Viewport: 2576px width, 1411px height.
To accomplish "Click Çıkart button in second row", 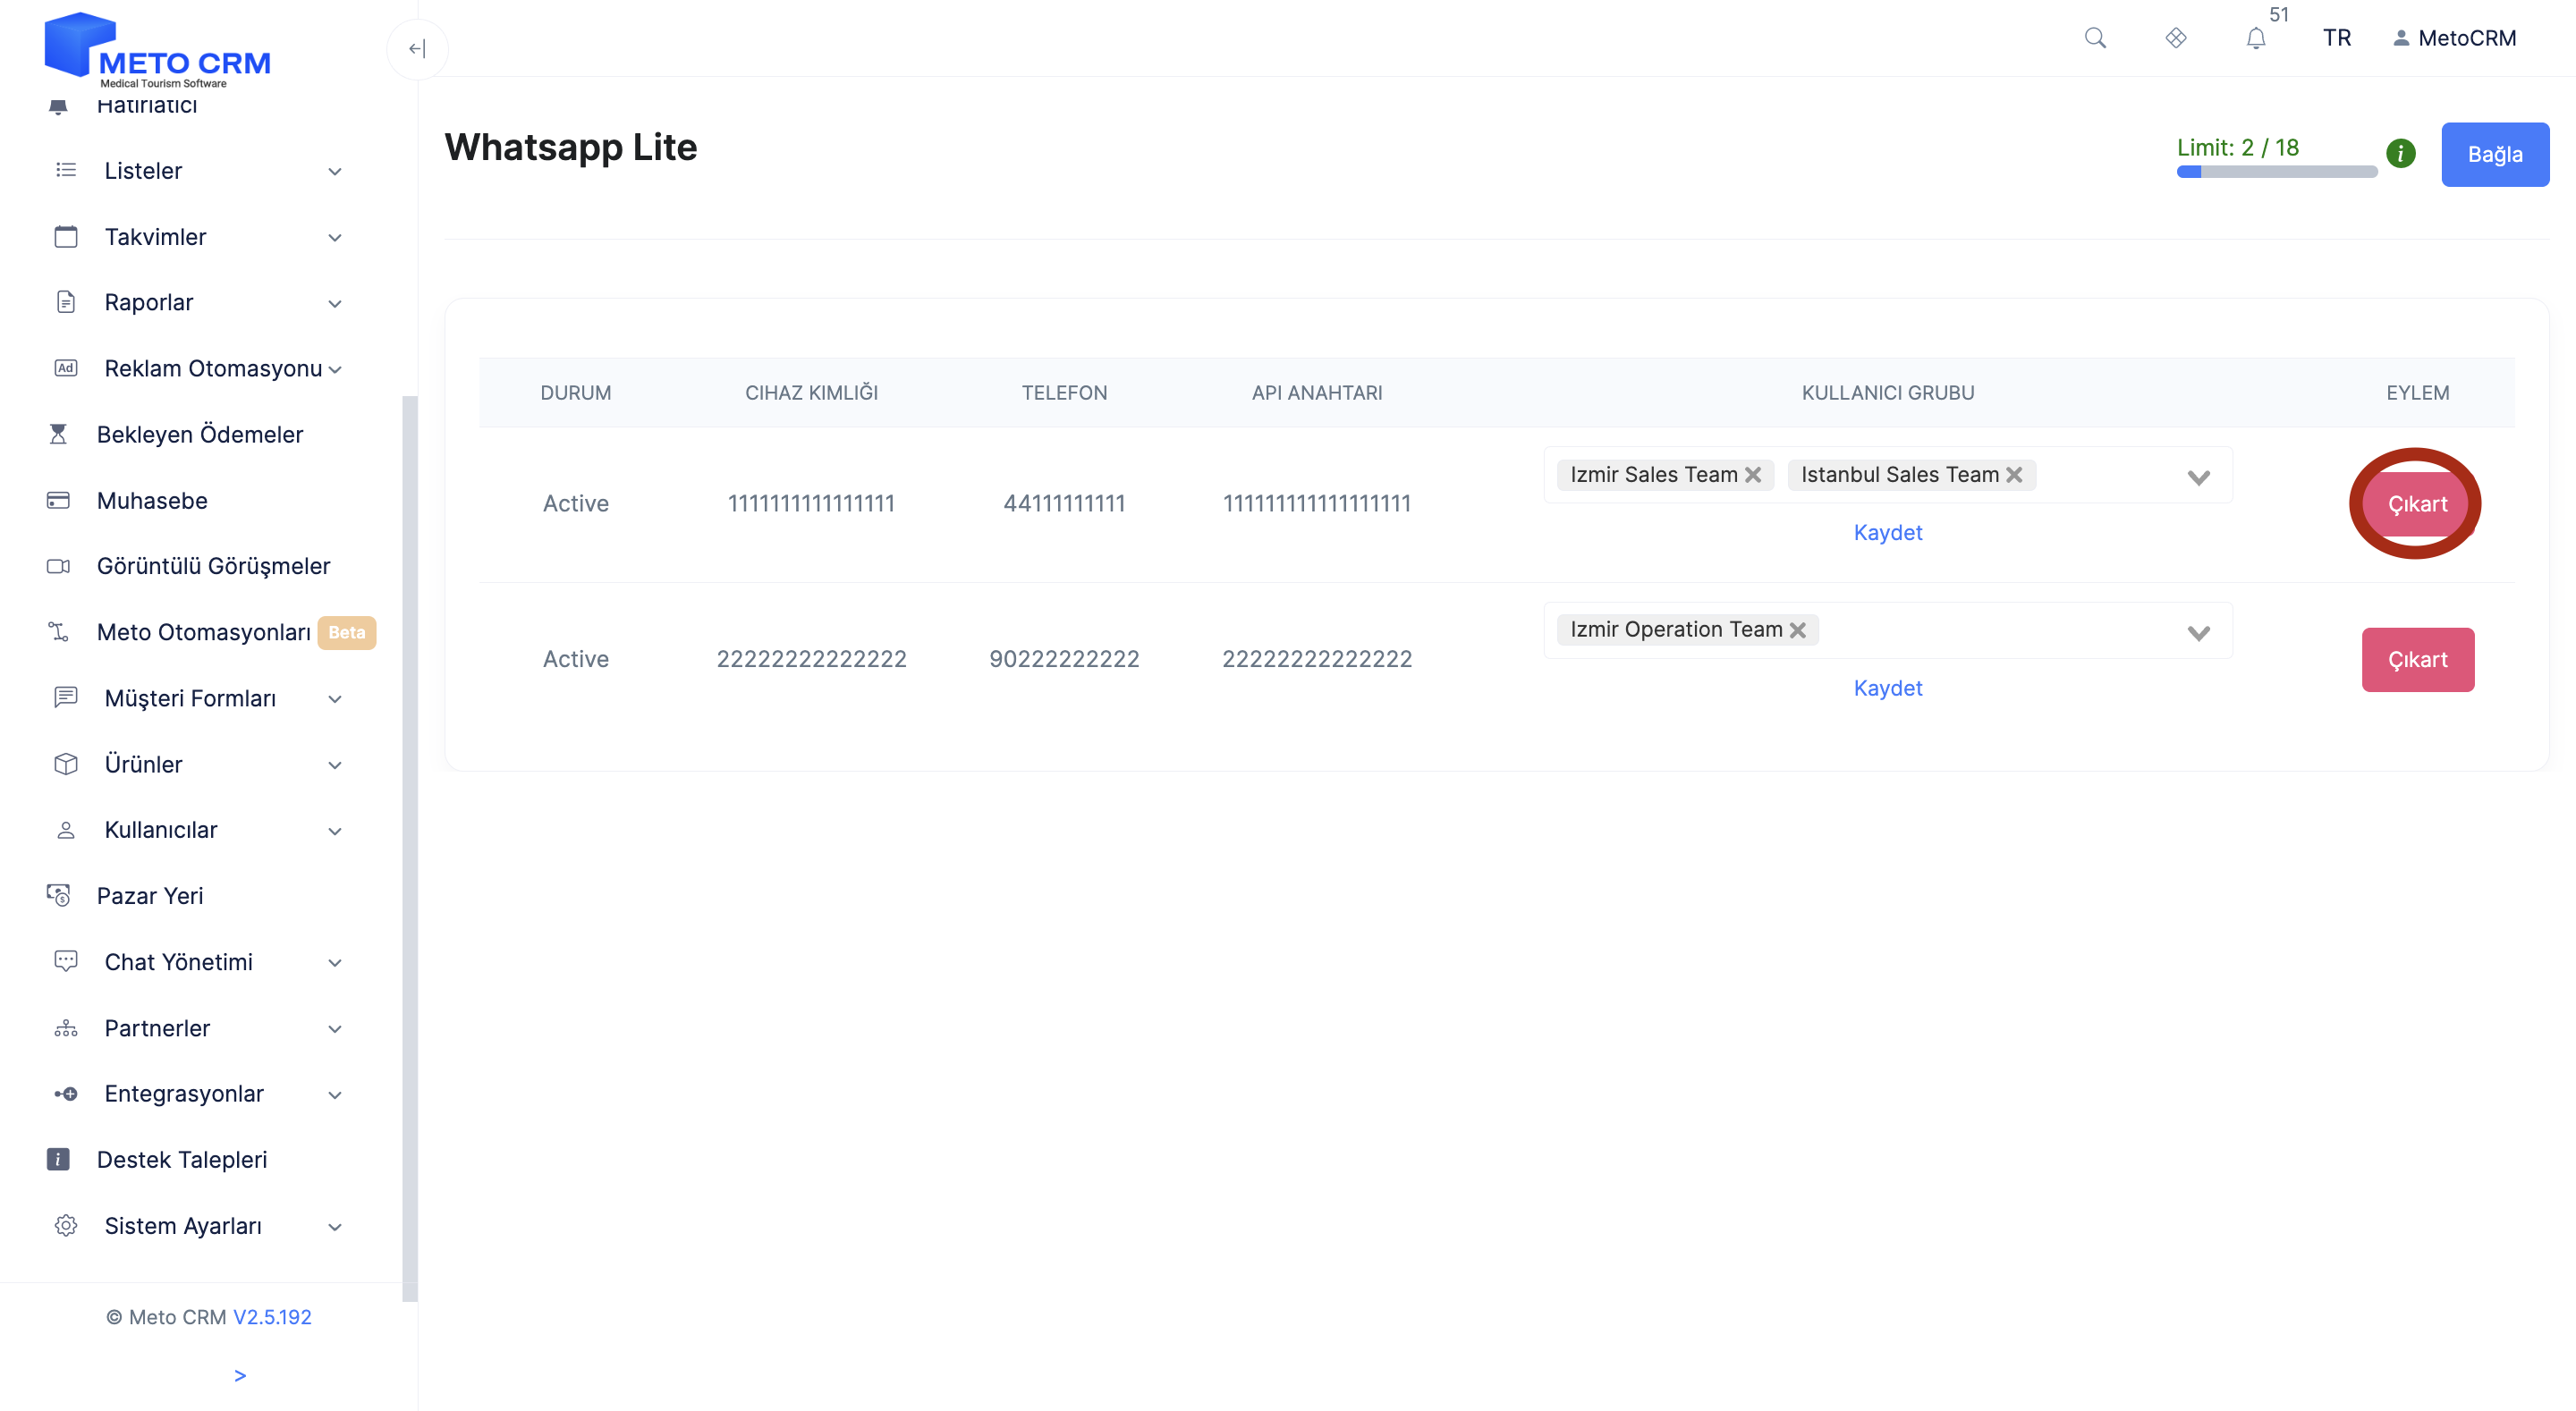I will (x=2417, y=659).
